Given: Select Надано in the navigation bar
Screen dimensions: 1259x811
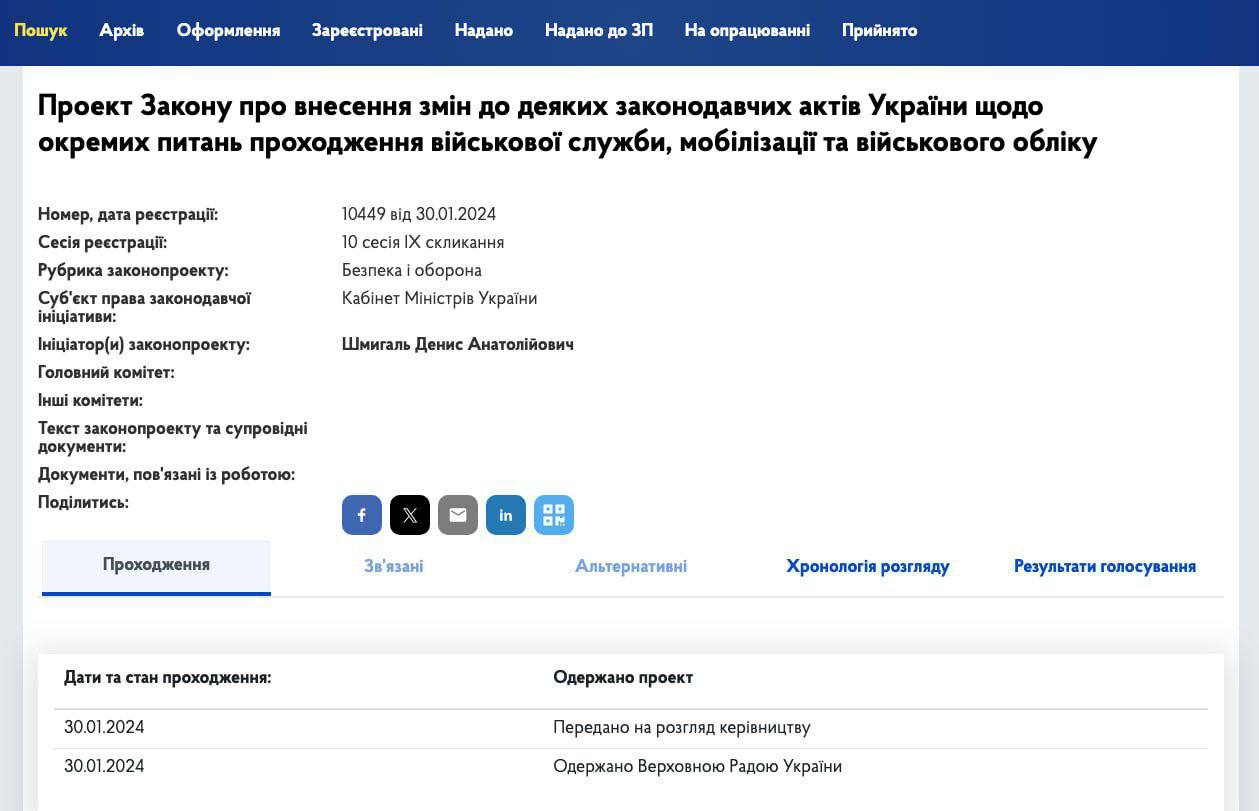Looking at the screenshot, I should coord(483,30).
